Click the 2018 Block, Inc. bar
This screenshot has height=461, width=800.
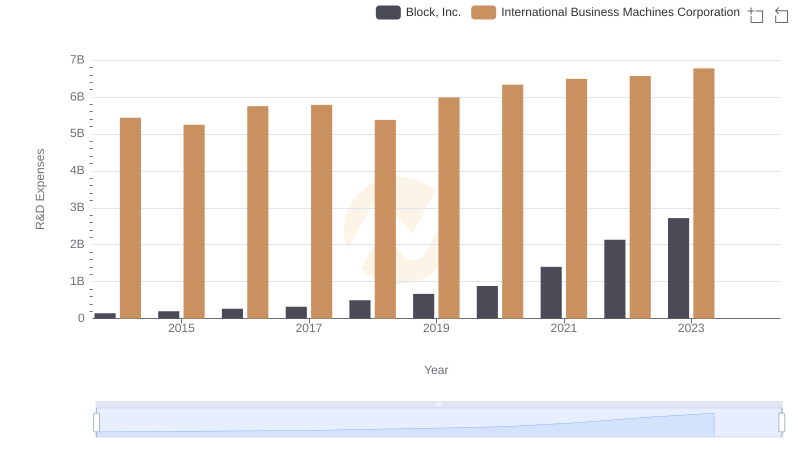coord(360,309)
